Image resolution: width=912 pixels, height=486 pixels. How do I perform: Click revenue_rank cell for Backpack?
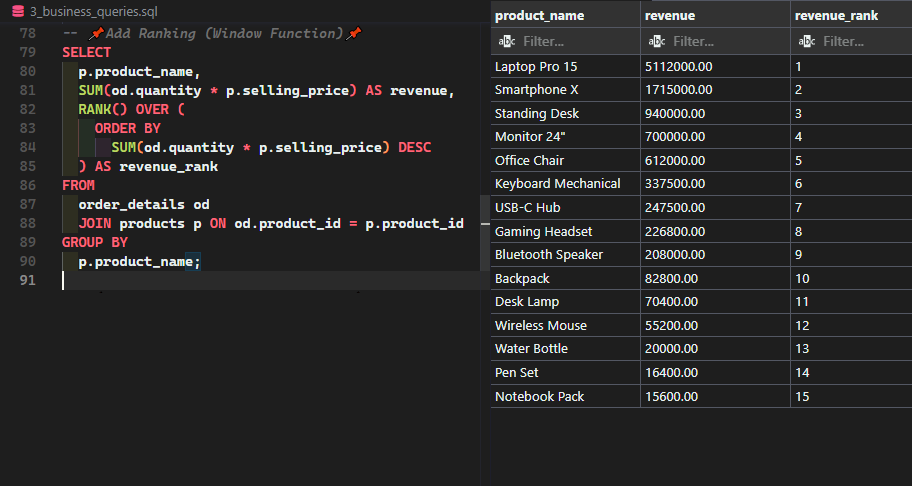(x=851, y=278)
